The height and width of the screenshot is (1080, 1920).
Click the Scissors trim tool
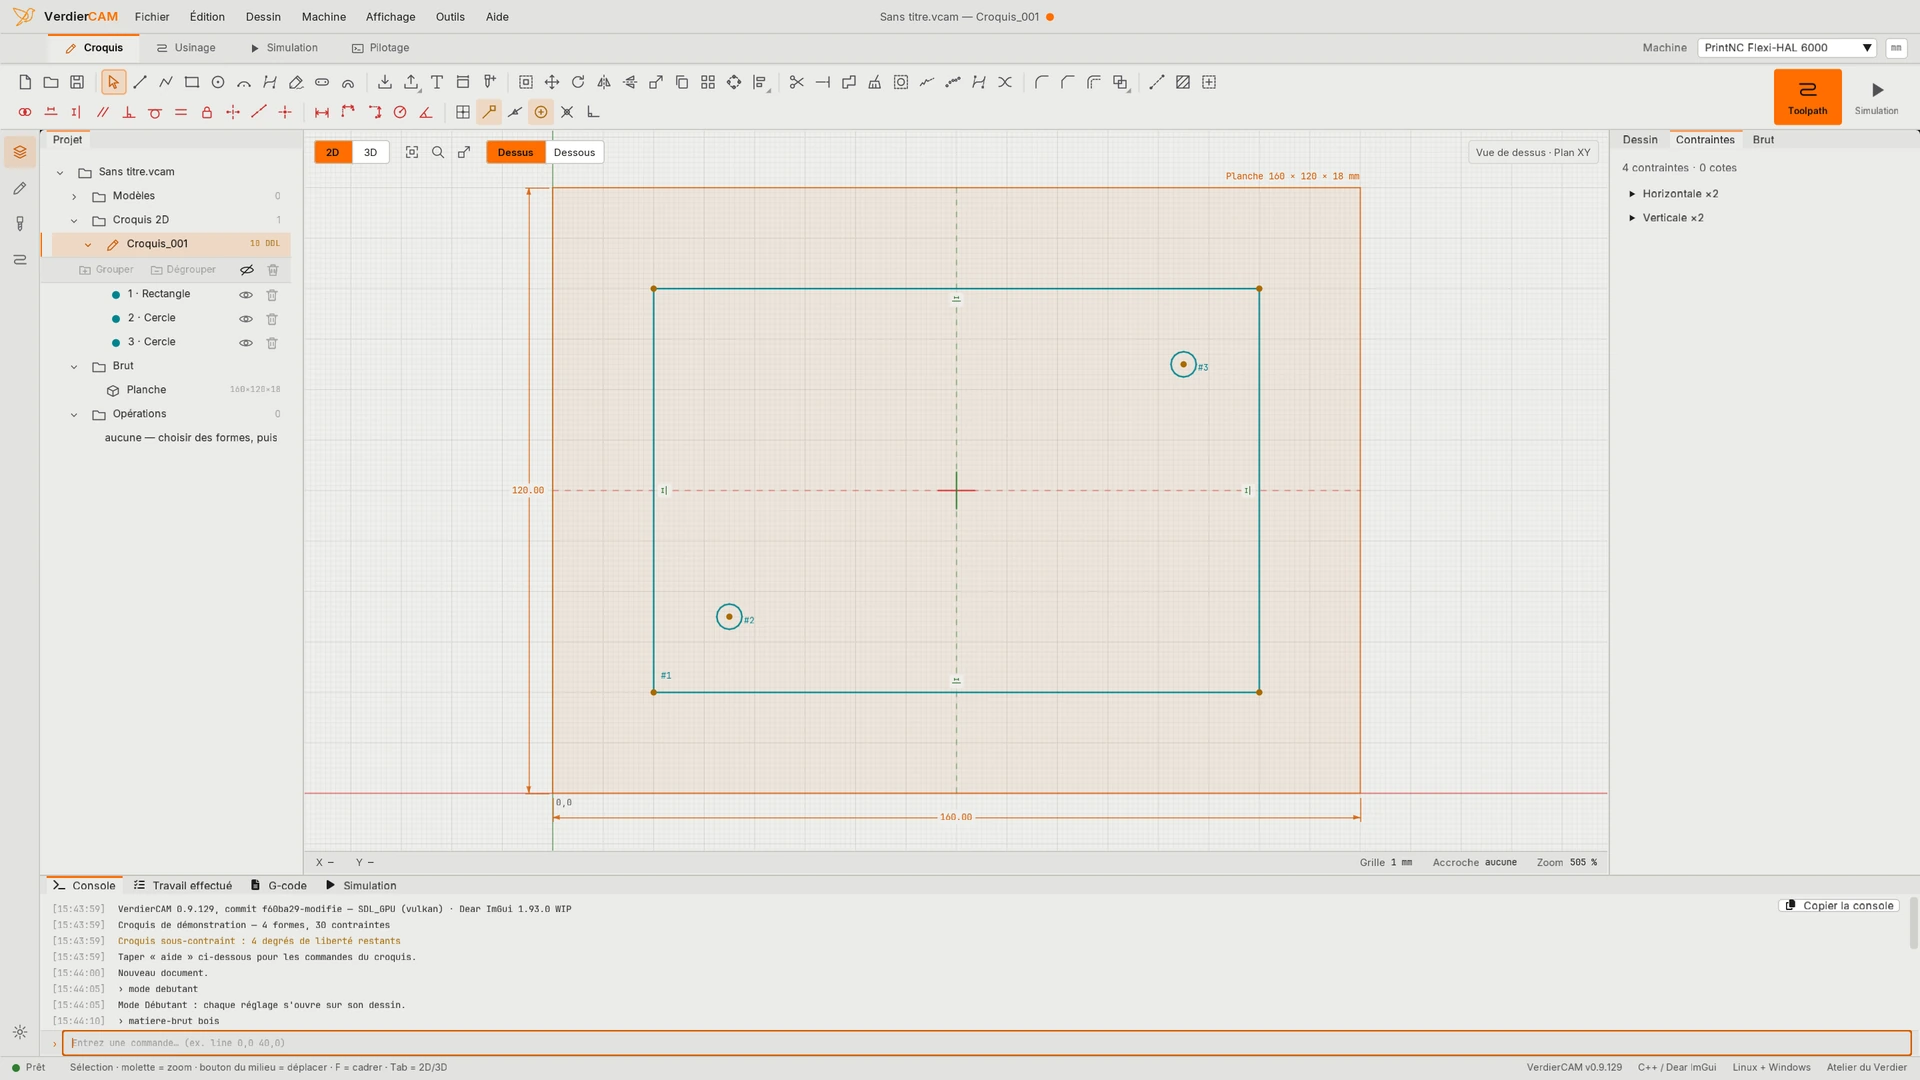click(797, 83)
